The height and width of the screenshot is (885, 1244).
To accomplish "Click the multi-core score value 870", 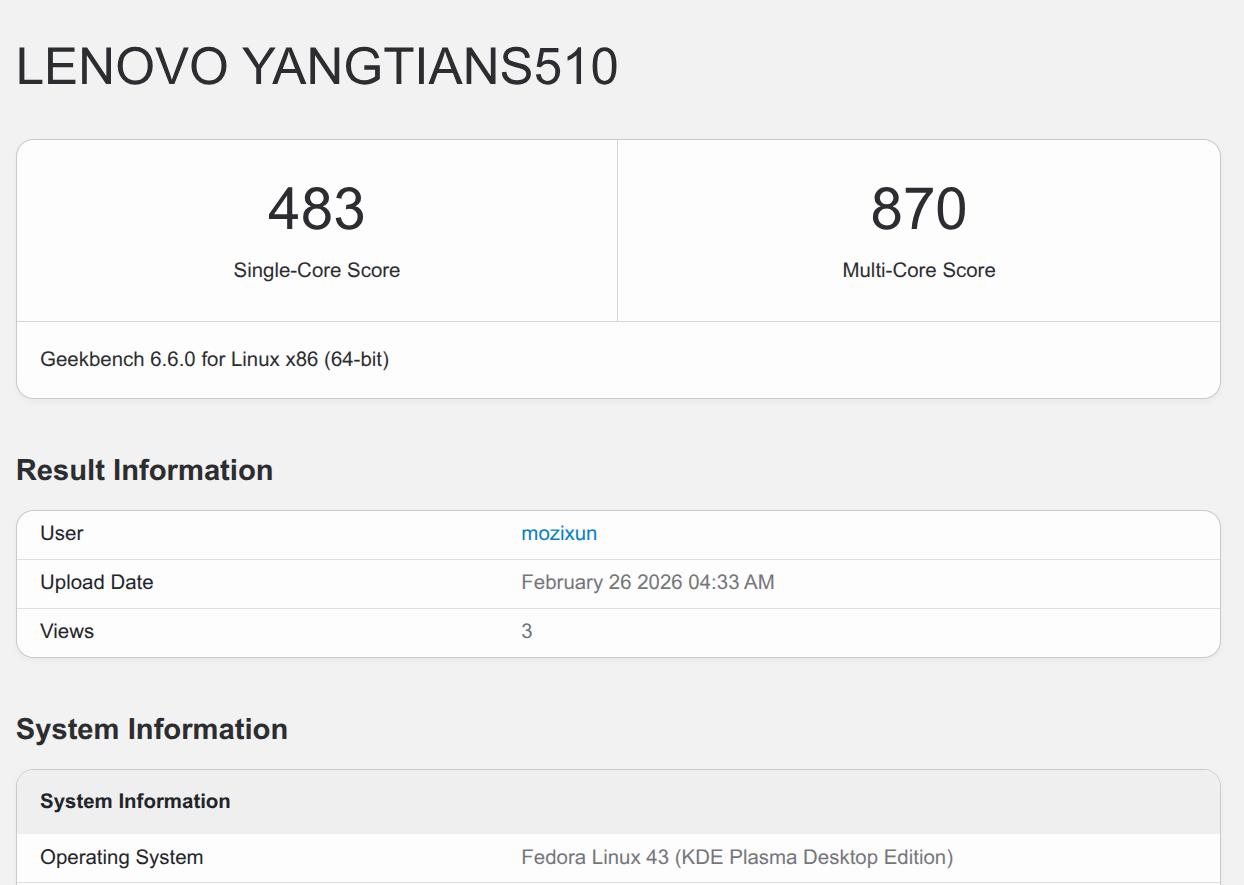I will [918, 209].
